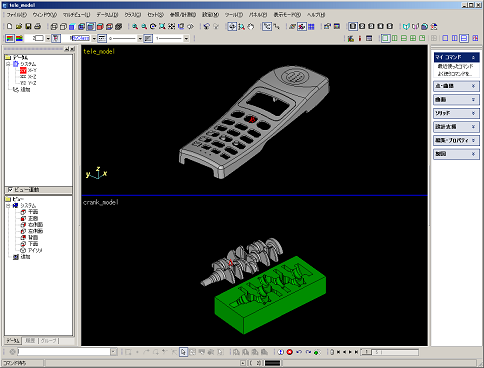Click the red info icon in second toolbar
This screenshot has height=368, width=484.
360,38
